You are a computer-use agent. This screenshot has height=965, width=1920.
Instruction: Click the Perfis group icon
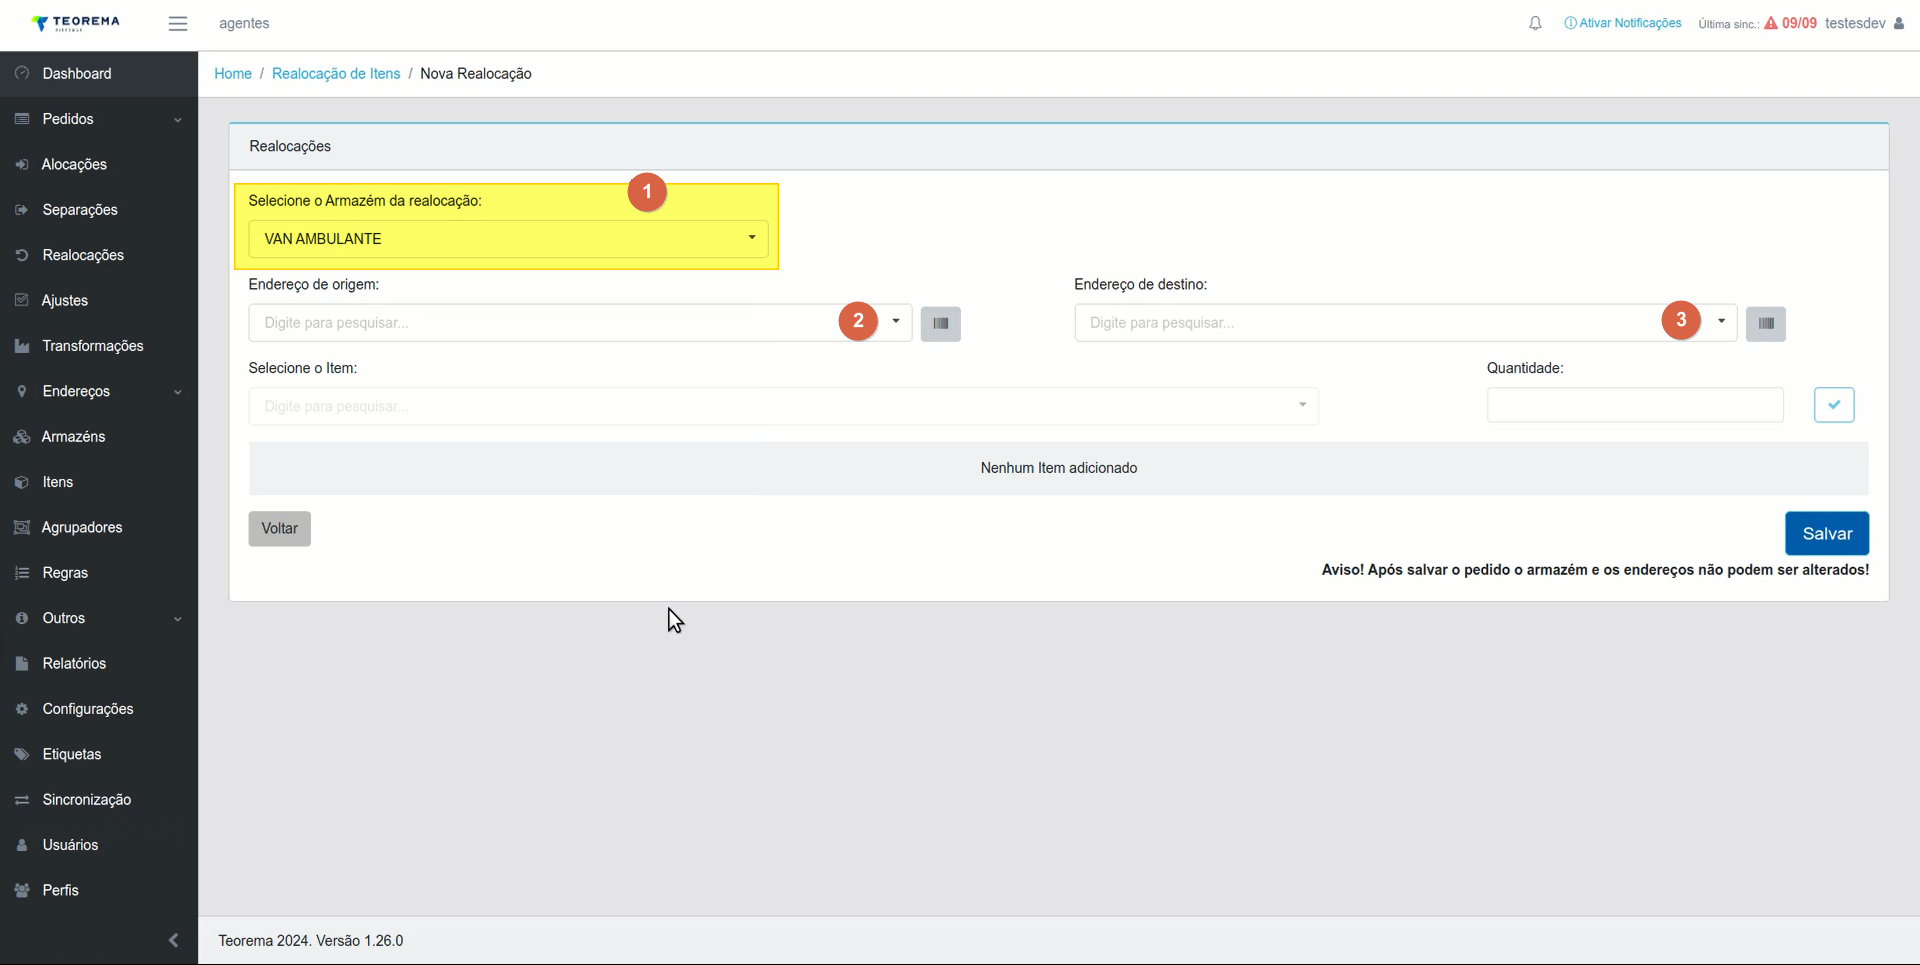click(x=22, y=890)
